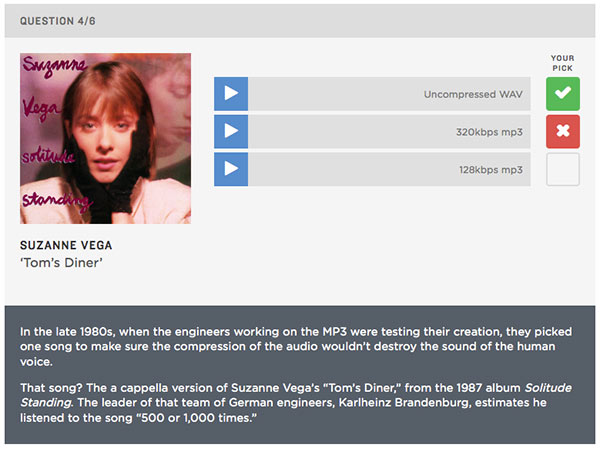Image resolution: width=600 pixels, height=451 pixels.
Task: Play the Uncompressed WAV sample
Action: point(231,94)
